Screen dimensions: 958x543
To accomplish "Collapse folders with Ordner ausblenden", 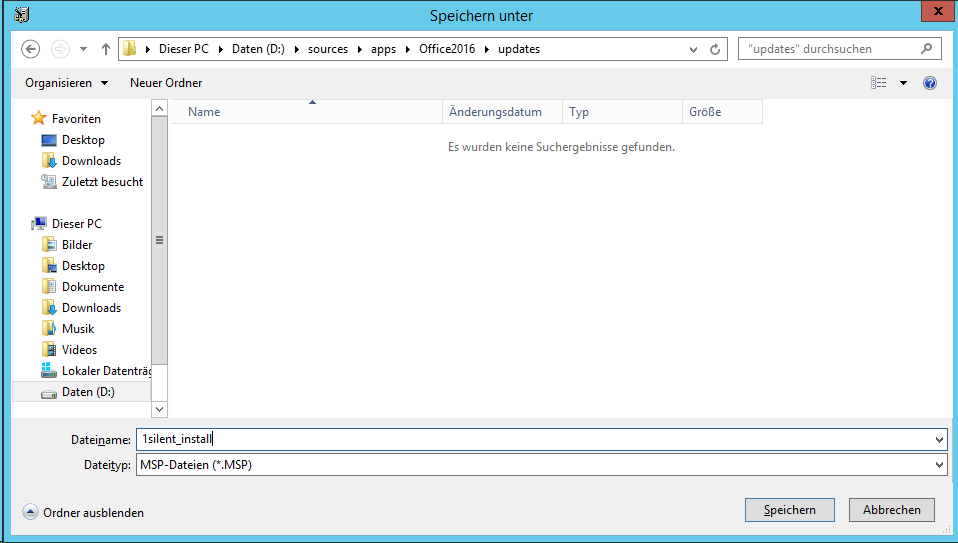I will tap(83, 512).
